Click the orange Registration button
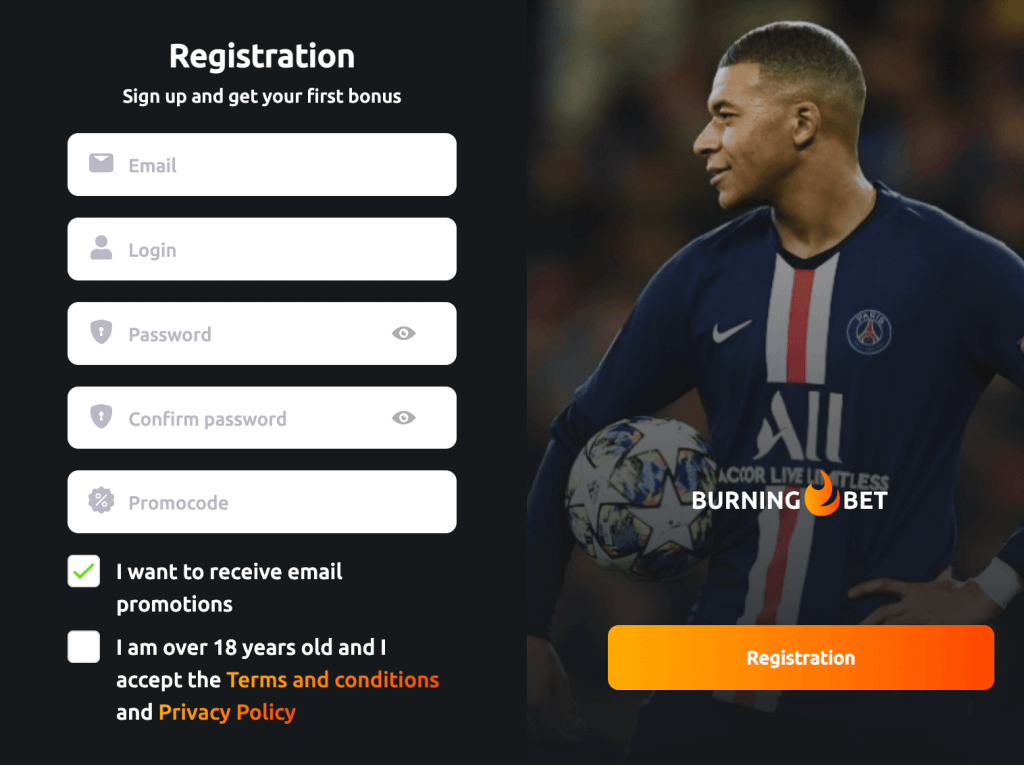This screenshot has height=765, width=1024. tap(801, 657)
